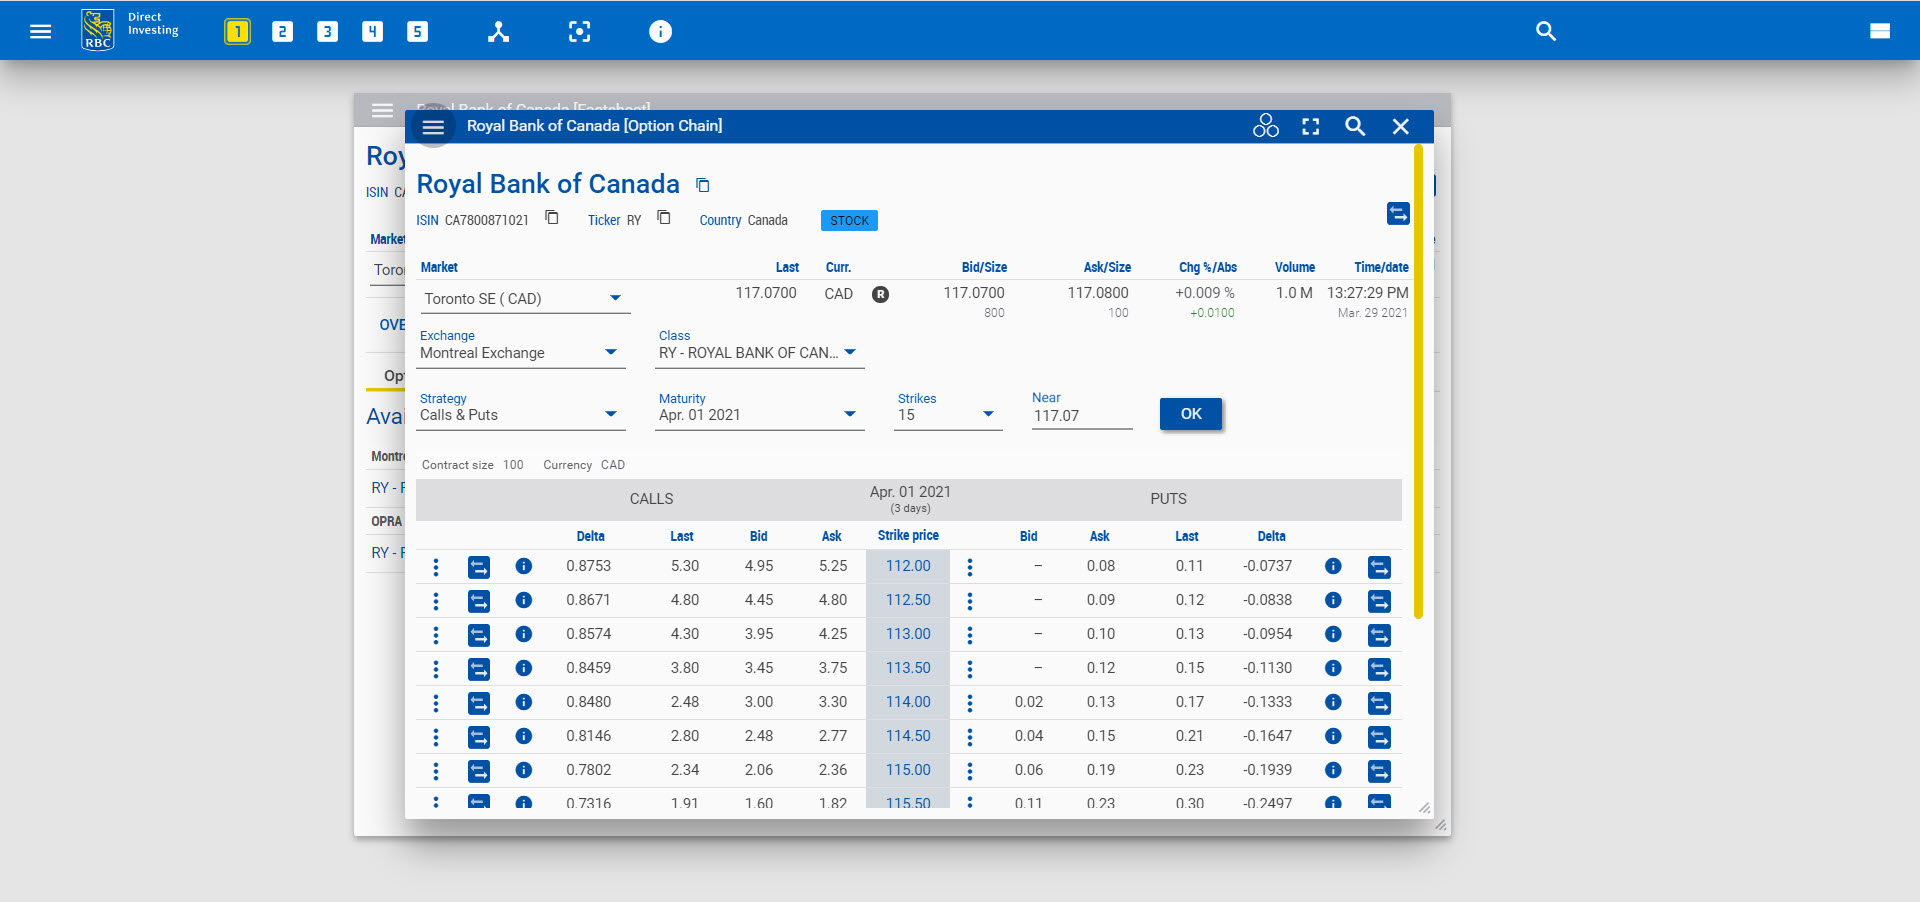Expand Option Chain window to fullscreen
The height and width of the screenshot is (902, 1920).
(1311, 126)
